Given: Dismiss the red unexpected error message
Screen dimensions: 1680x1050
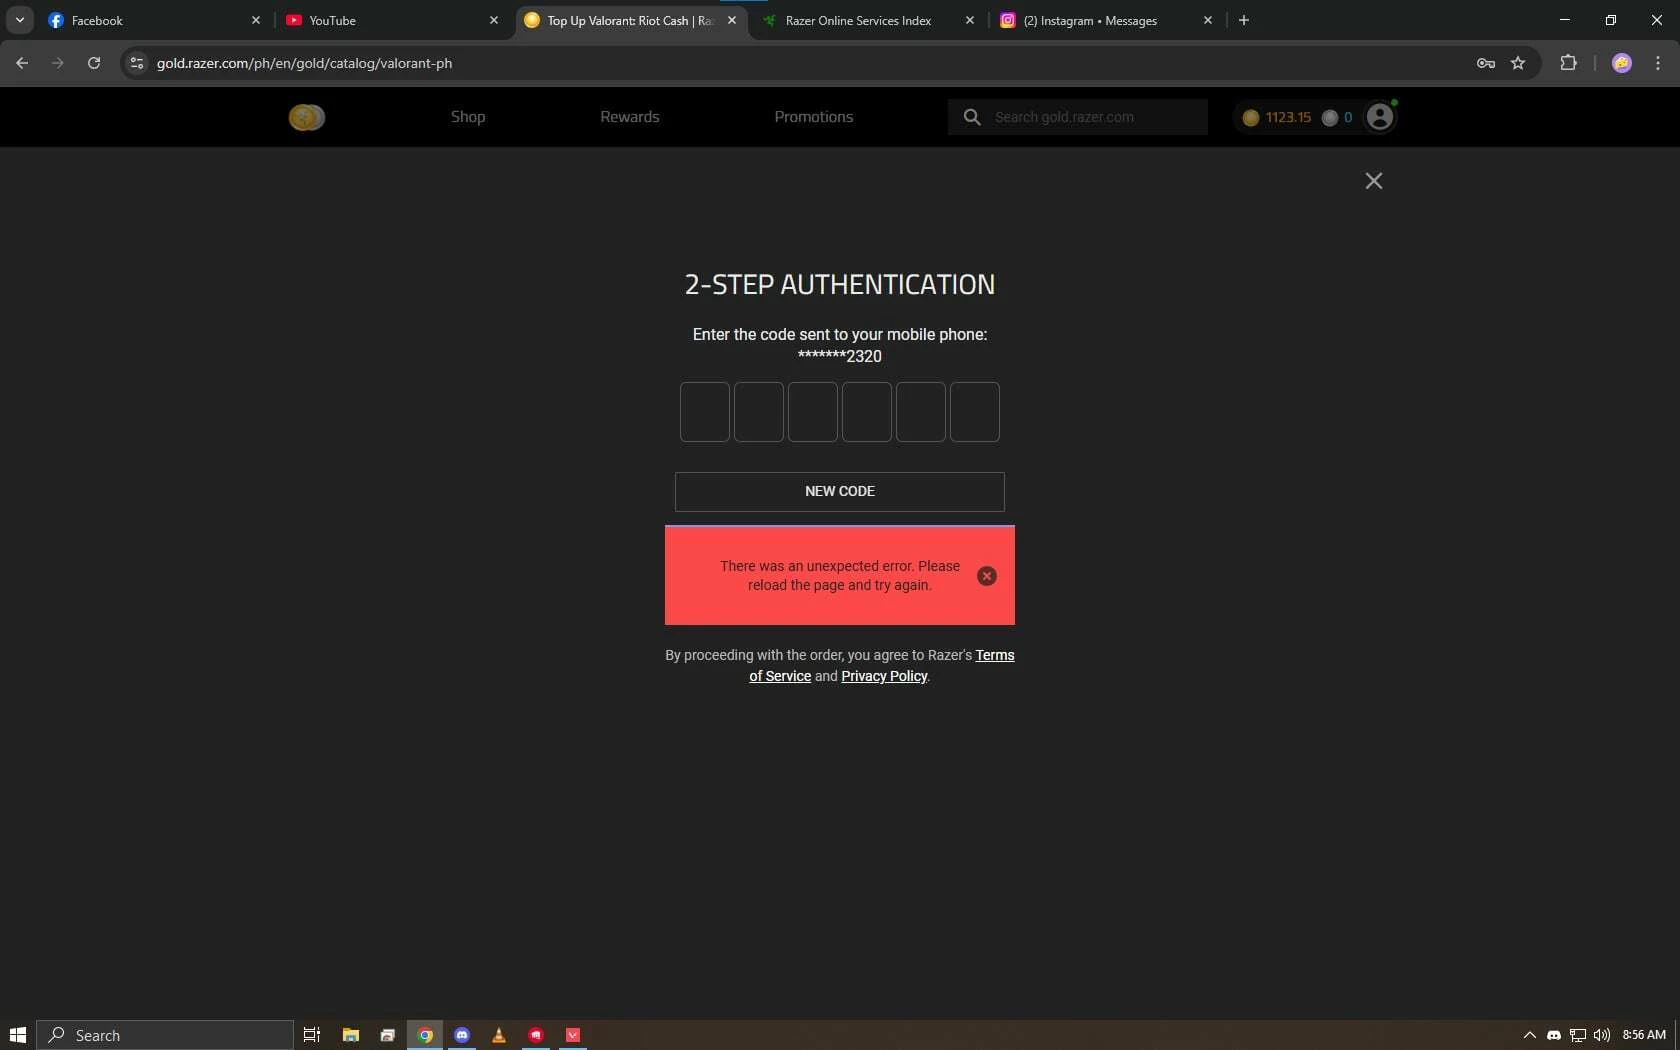Looking at the screenshot, I should (987, 576).
